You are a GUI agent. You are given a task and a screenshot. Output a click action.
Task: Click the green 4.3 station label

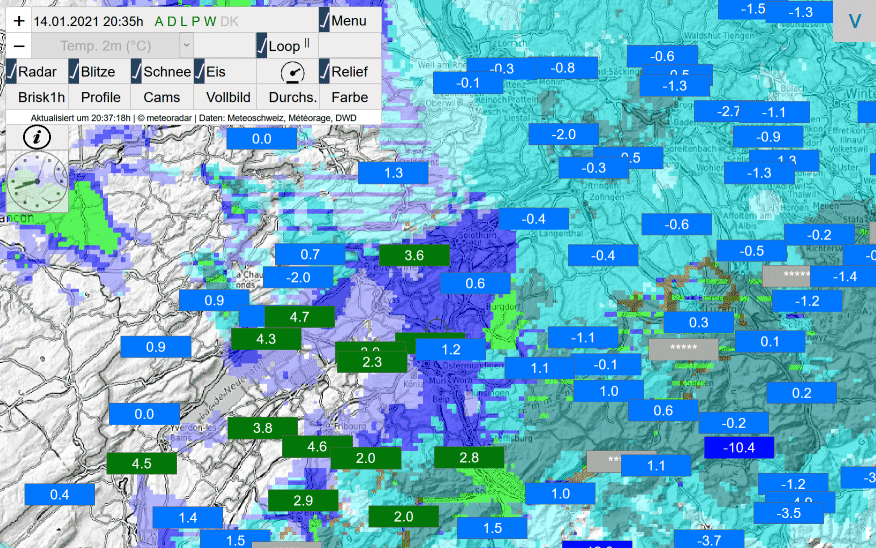[266, 339]
